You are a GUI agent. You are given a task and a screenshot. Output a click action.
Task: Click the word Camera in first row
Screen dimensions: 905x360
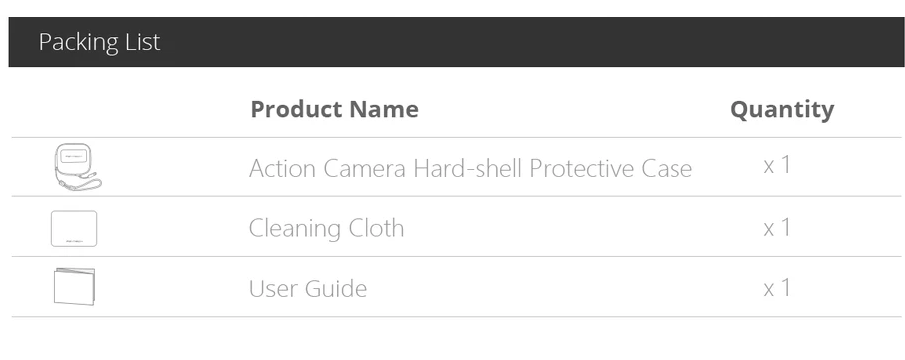(365, 168)
